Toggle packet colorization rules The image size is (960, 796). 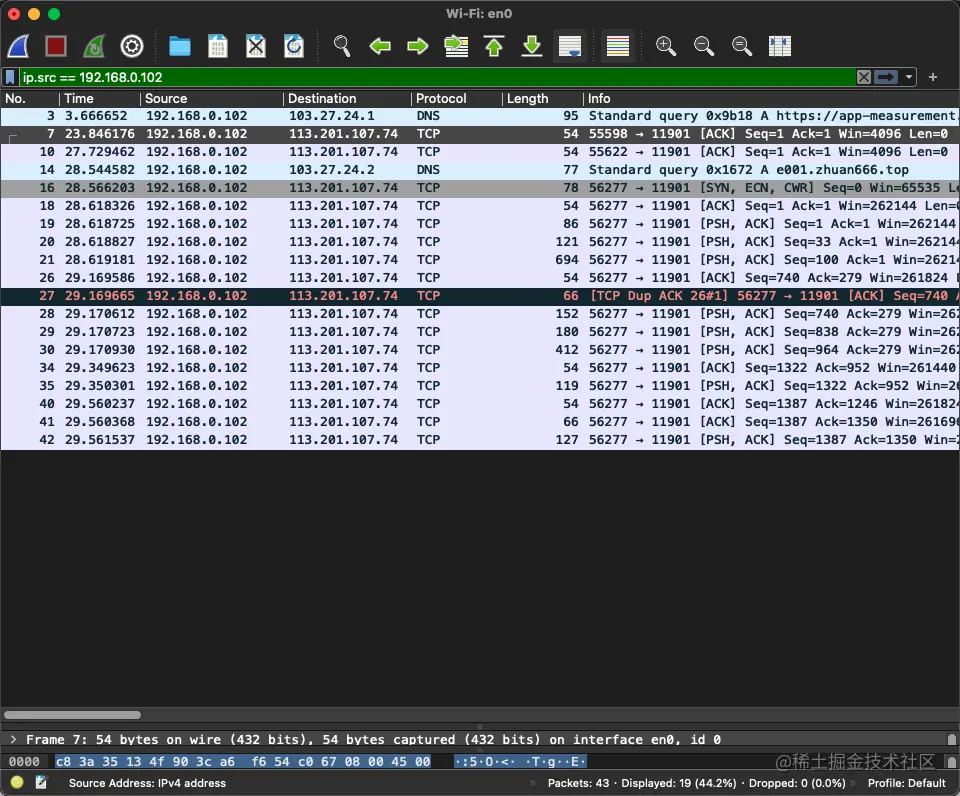pos(618,47)
